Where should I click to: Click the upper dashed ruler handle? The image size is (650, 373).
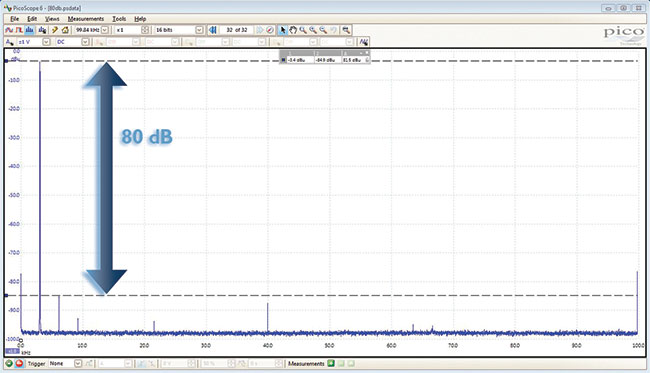coord(6,61)
